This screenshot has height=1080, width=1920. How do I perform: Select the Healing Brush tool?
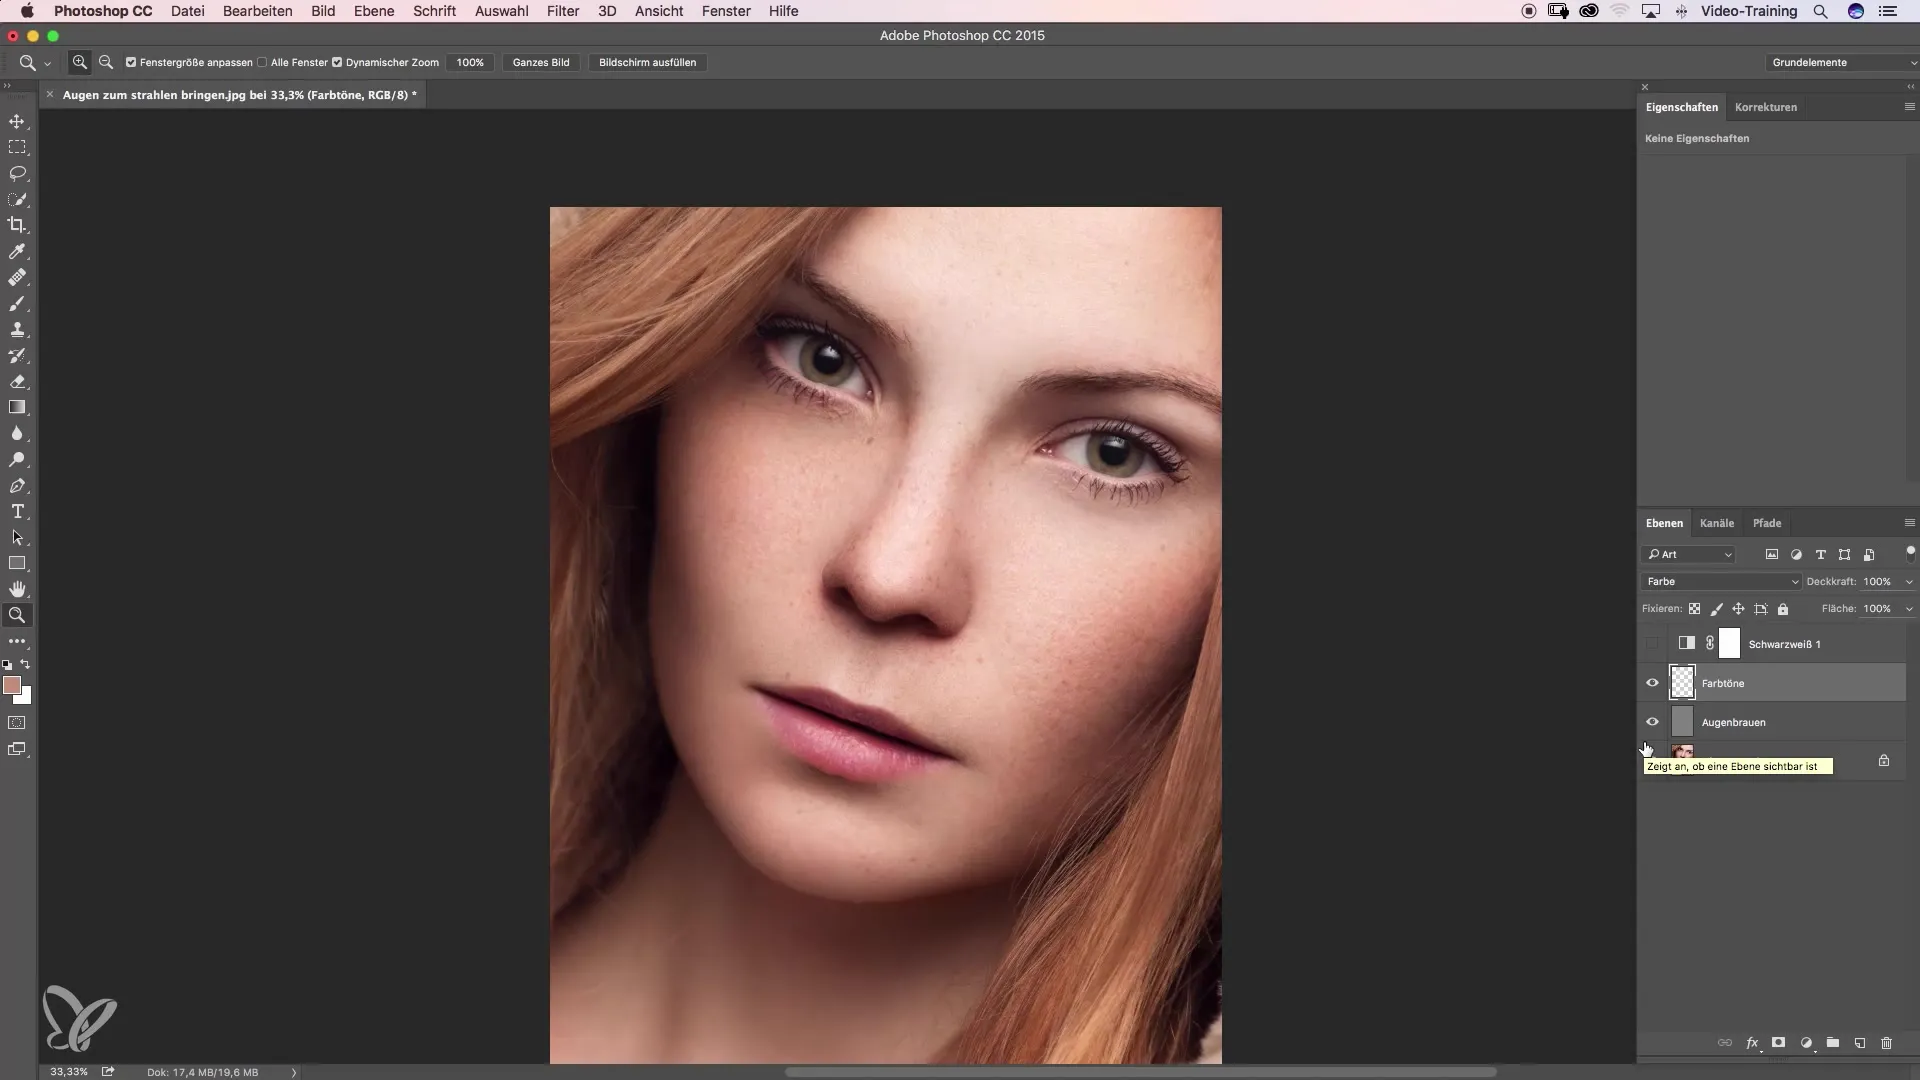(x=17, y=277)
